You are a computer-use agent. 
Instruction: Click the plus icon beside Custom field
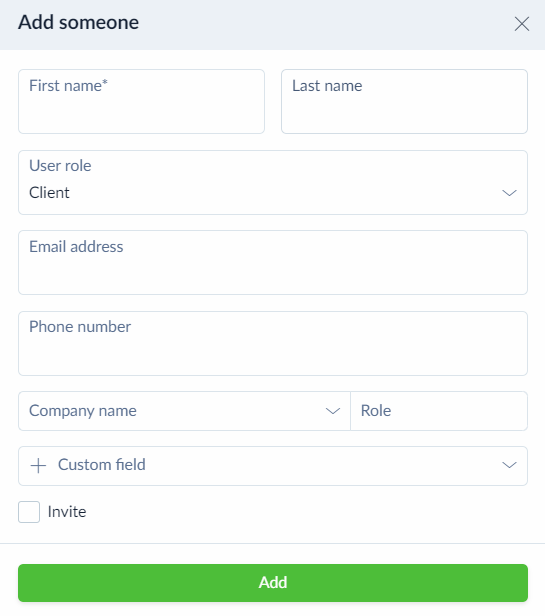pyautogui.click(x=38, y=466)
